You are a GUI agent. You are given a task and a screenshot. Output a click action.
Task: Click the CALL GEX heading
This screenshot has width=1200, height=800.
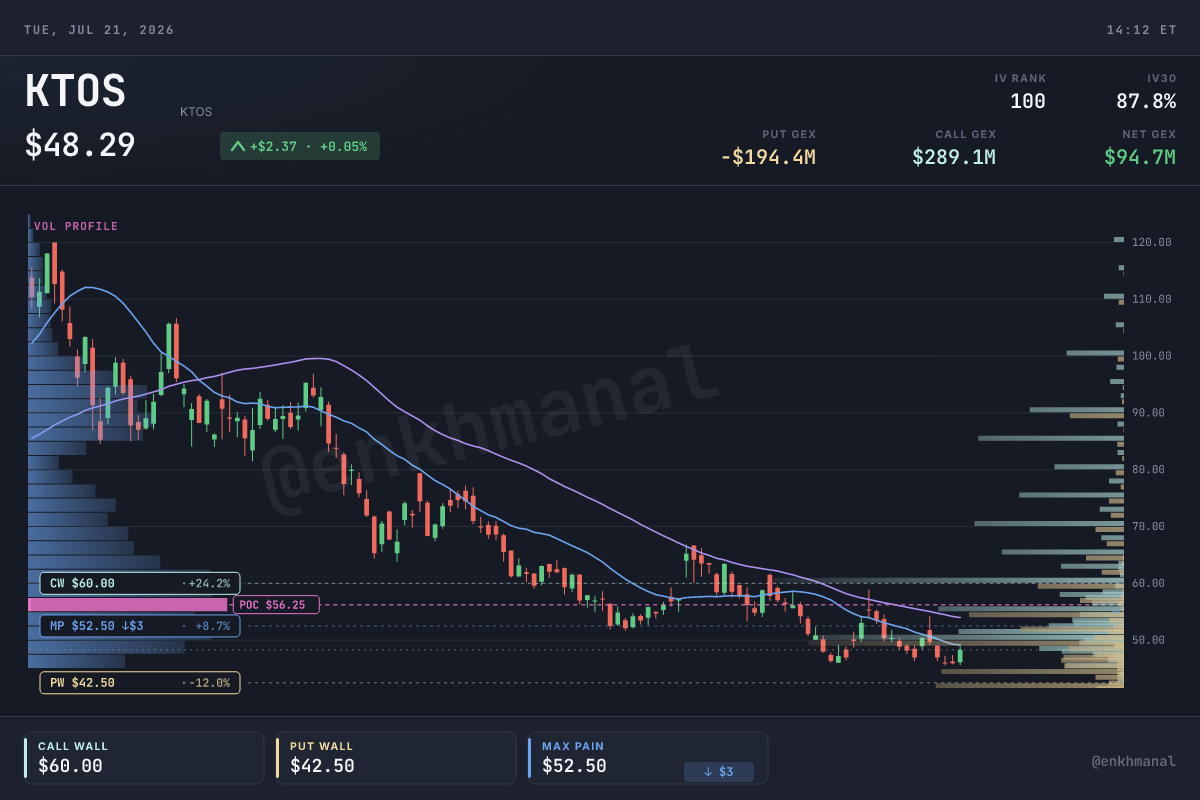pos(966,134)
